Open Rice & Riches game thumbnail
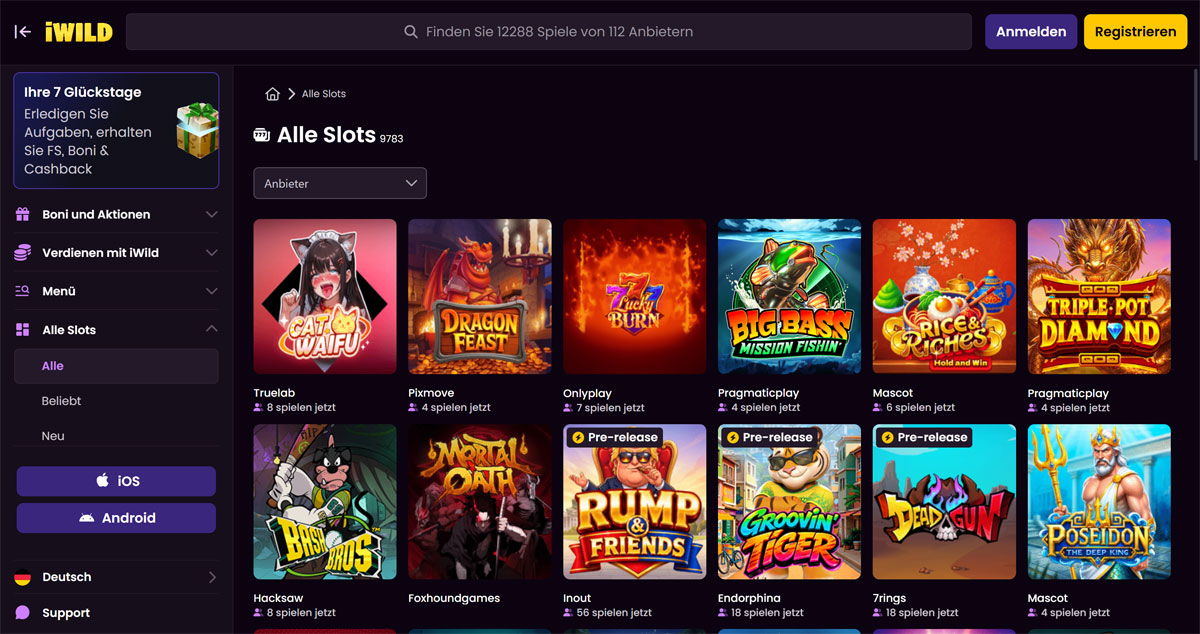The height and width of the screenshot is (634, 1200). (944, 296)
